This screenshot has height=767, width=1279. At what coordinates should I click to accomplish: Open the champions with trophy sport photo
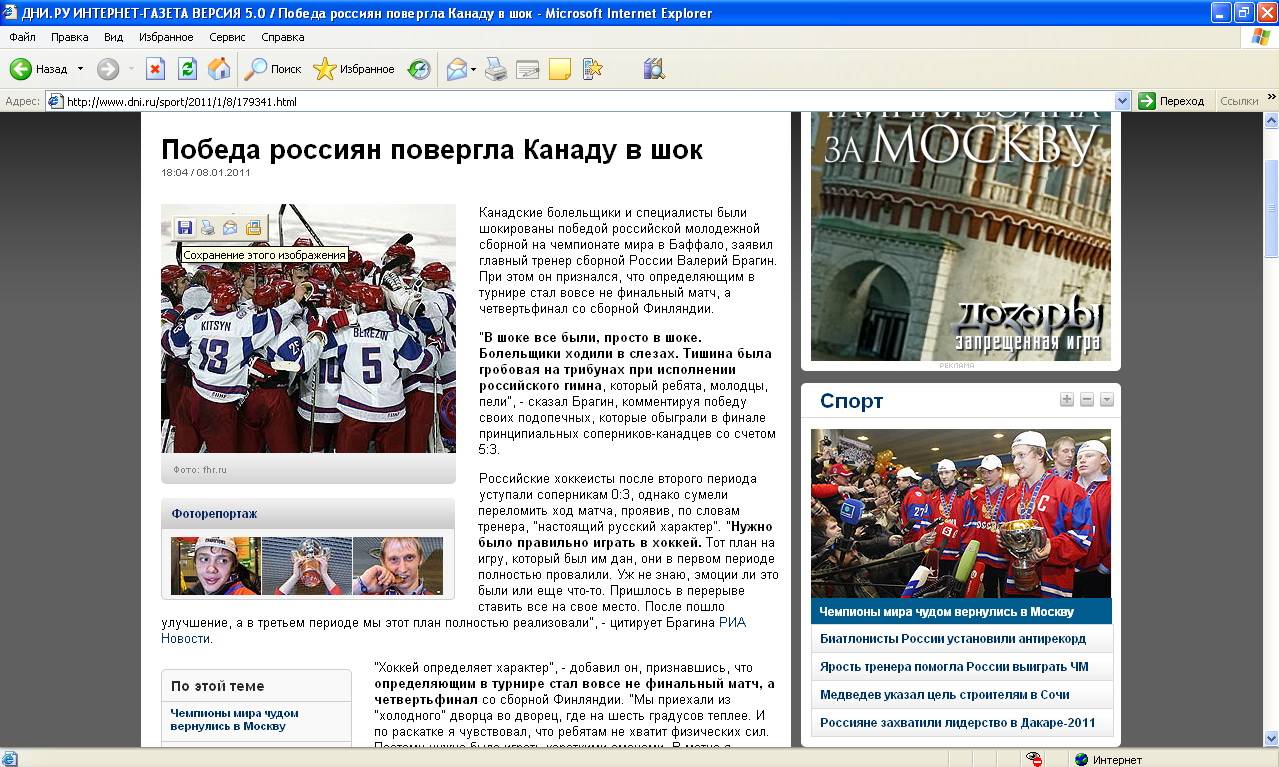click(x=961, y=513)
